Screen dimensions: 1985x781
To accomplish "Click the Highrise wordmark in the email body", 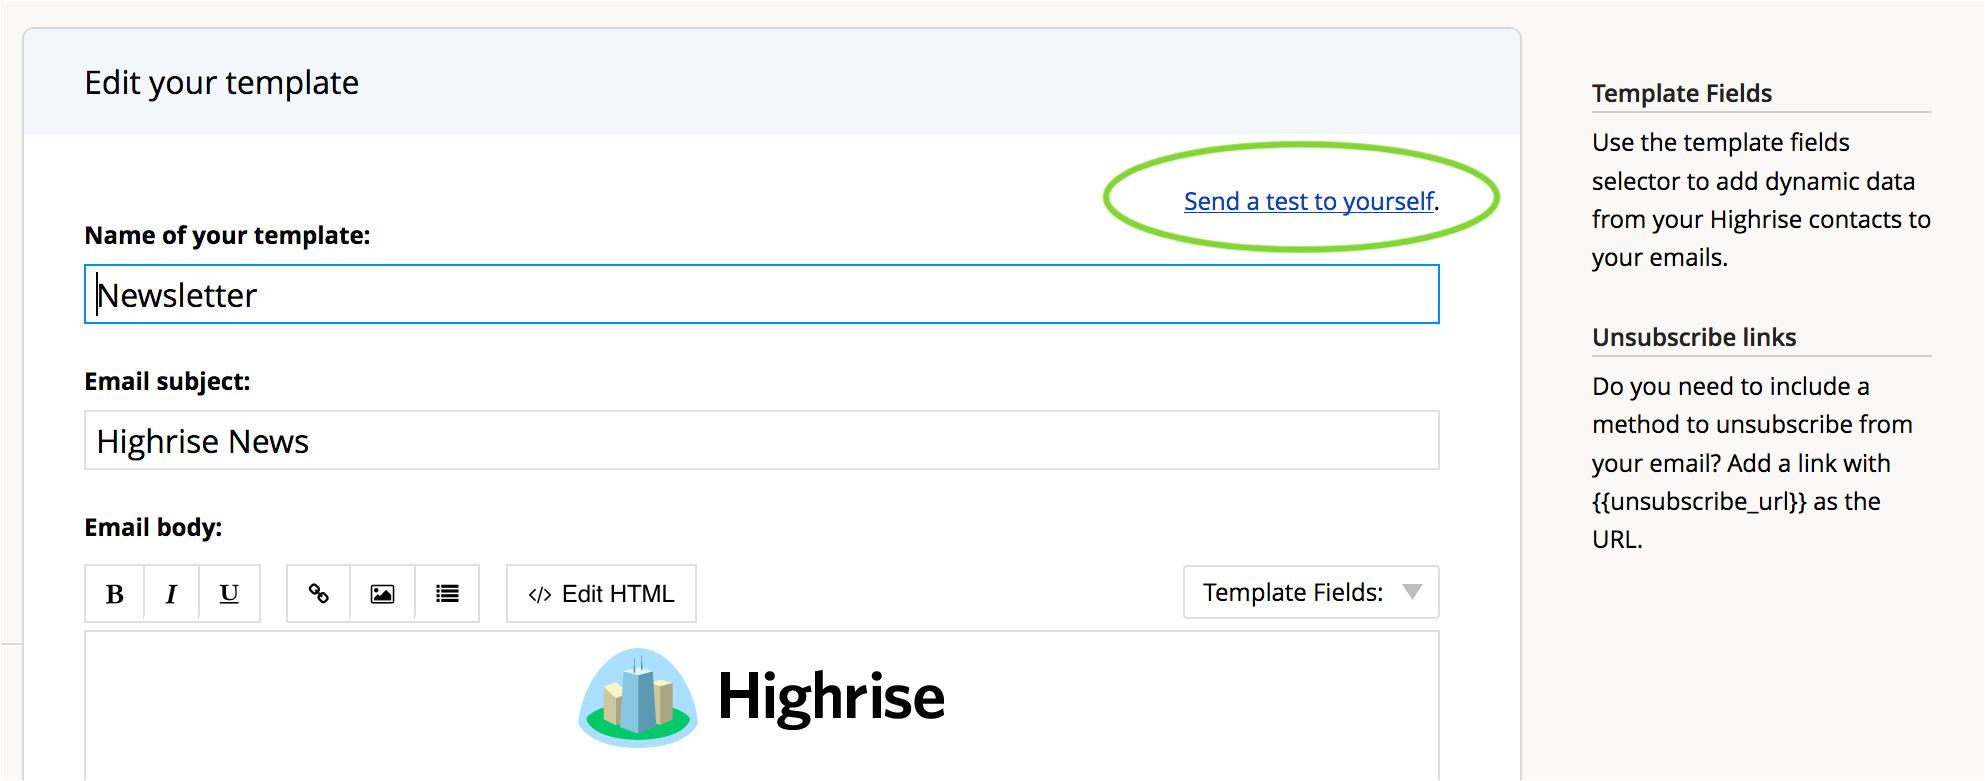I will (831, 697).
